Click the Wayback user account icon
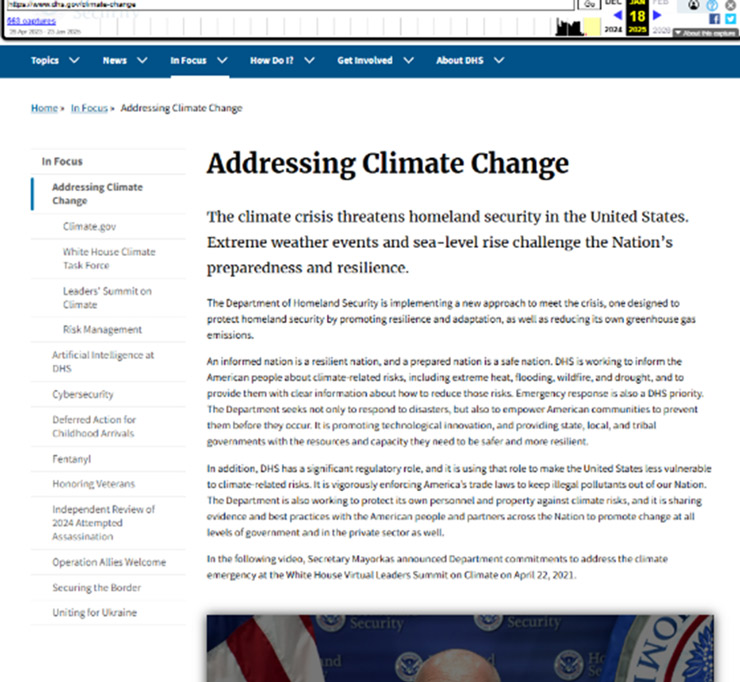 point(694,5)
